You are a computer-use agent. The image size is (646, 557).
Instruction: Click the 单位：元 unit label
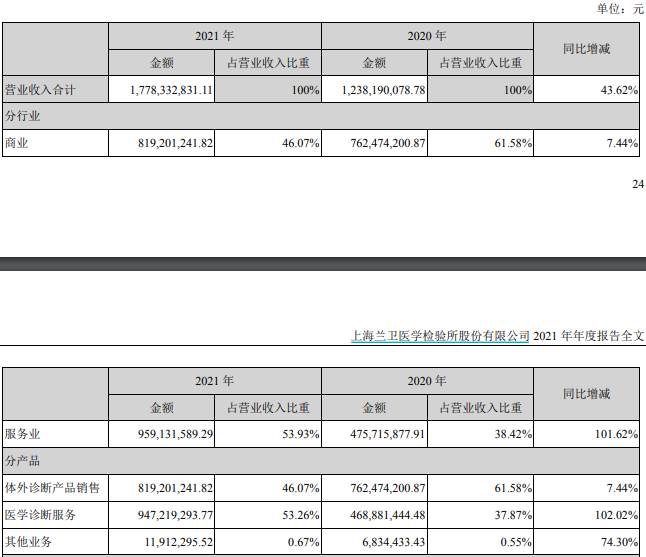pyautogui.click(x=620, y=8)
